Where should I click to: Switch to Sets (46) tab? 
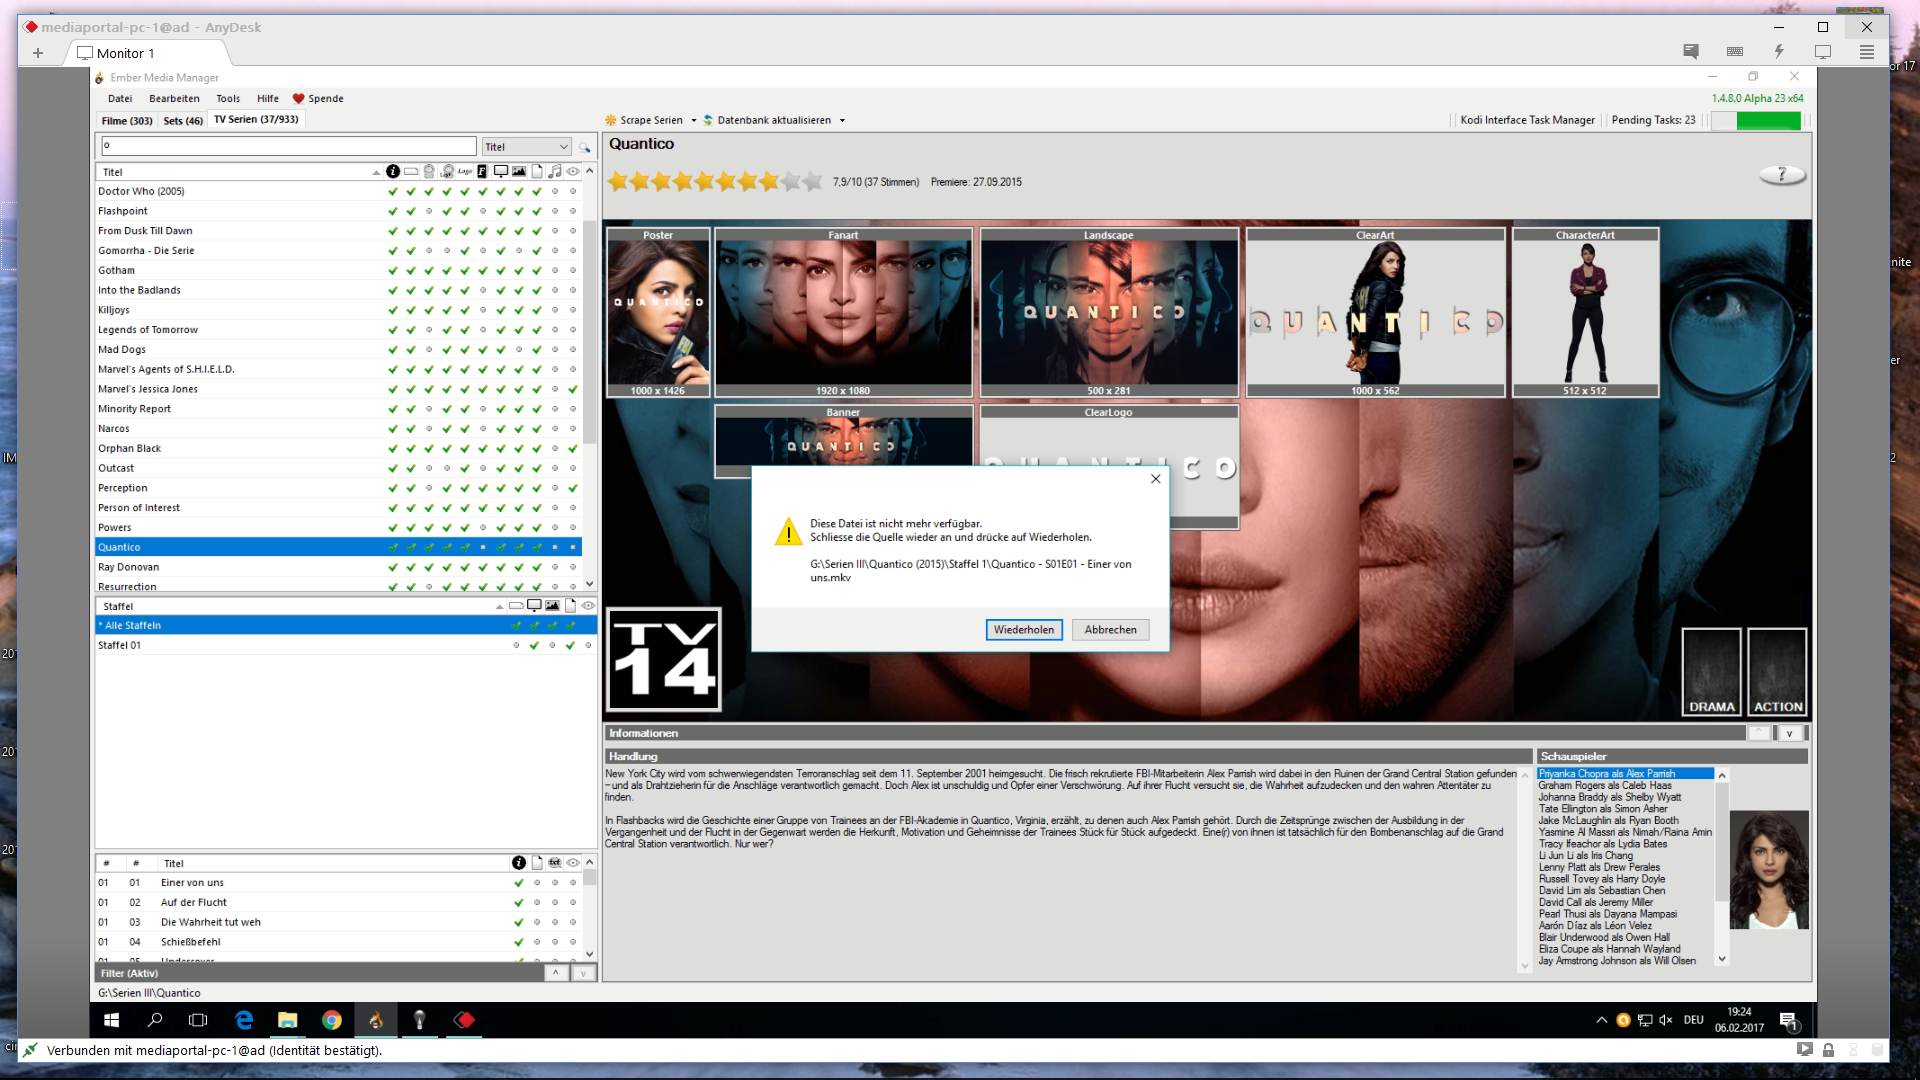point(183,121)
